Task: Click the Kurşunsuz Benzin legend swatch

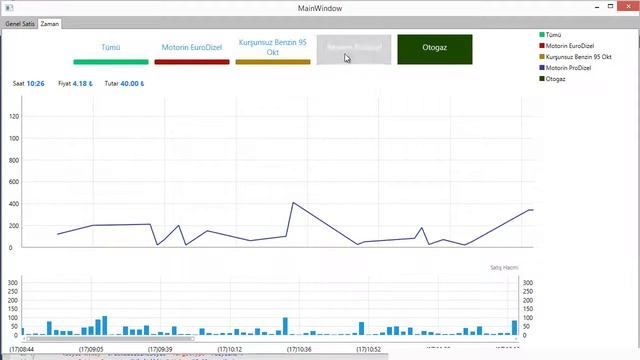Action: (x=542, y=57)
